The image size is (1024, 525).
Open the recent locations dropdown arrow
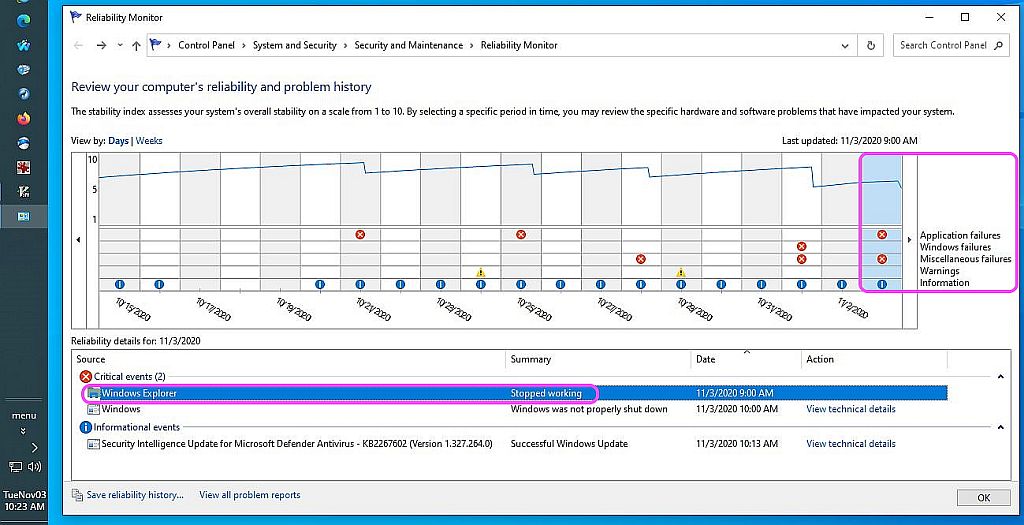click(x=120, y=46)
